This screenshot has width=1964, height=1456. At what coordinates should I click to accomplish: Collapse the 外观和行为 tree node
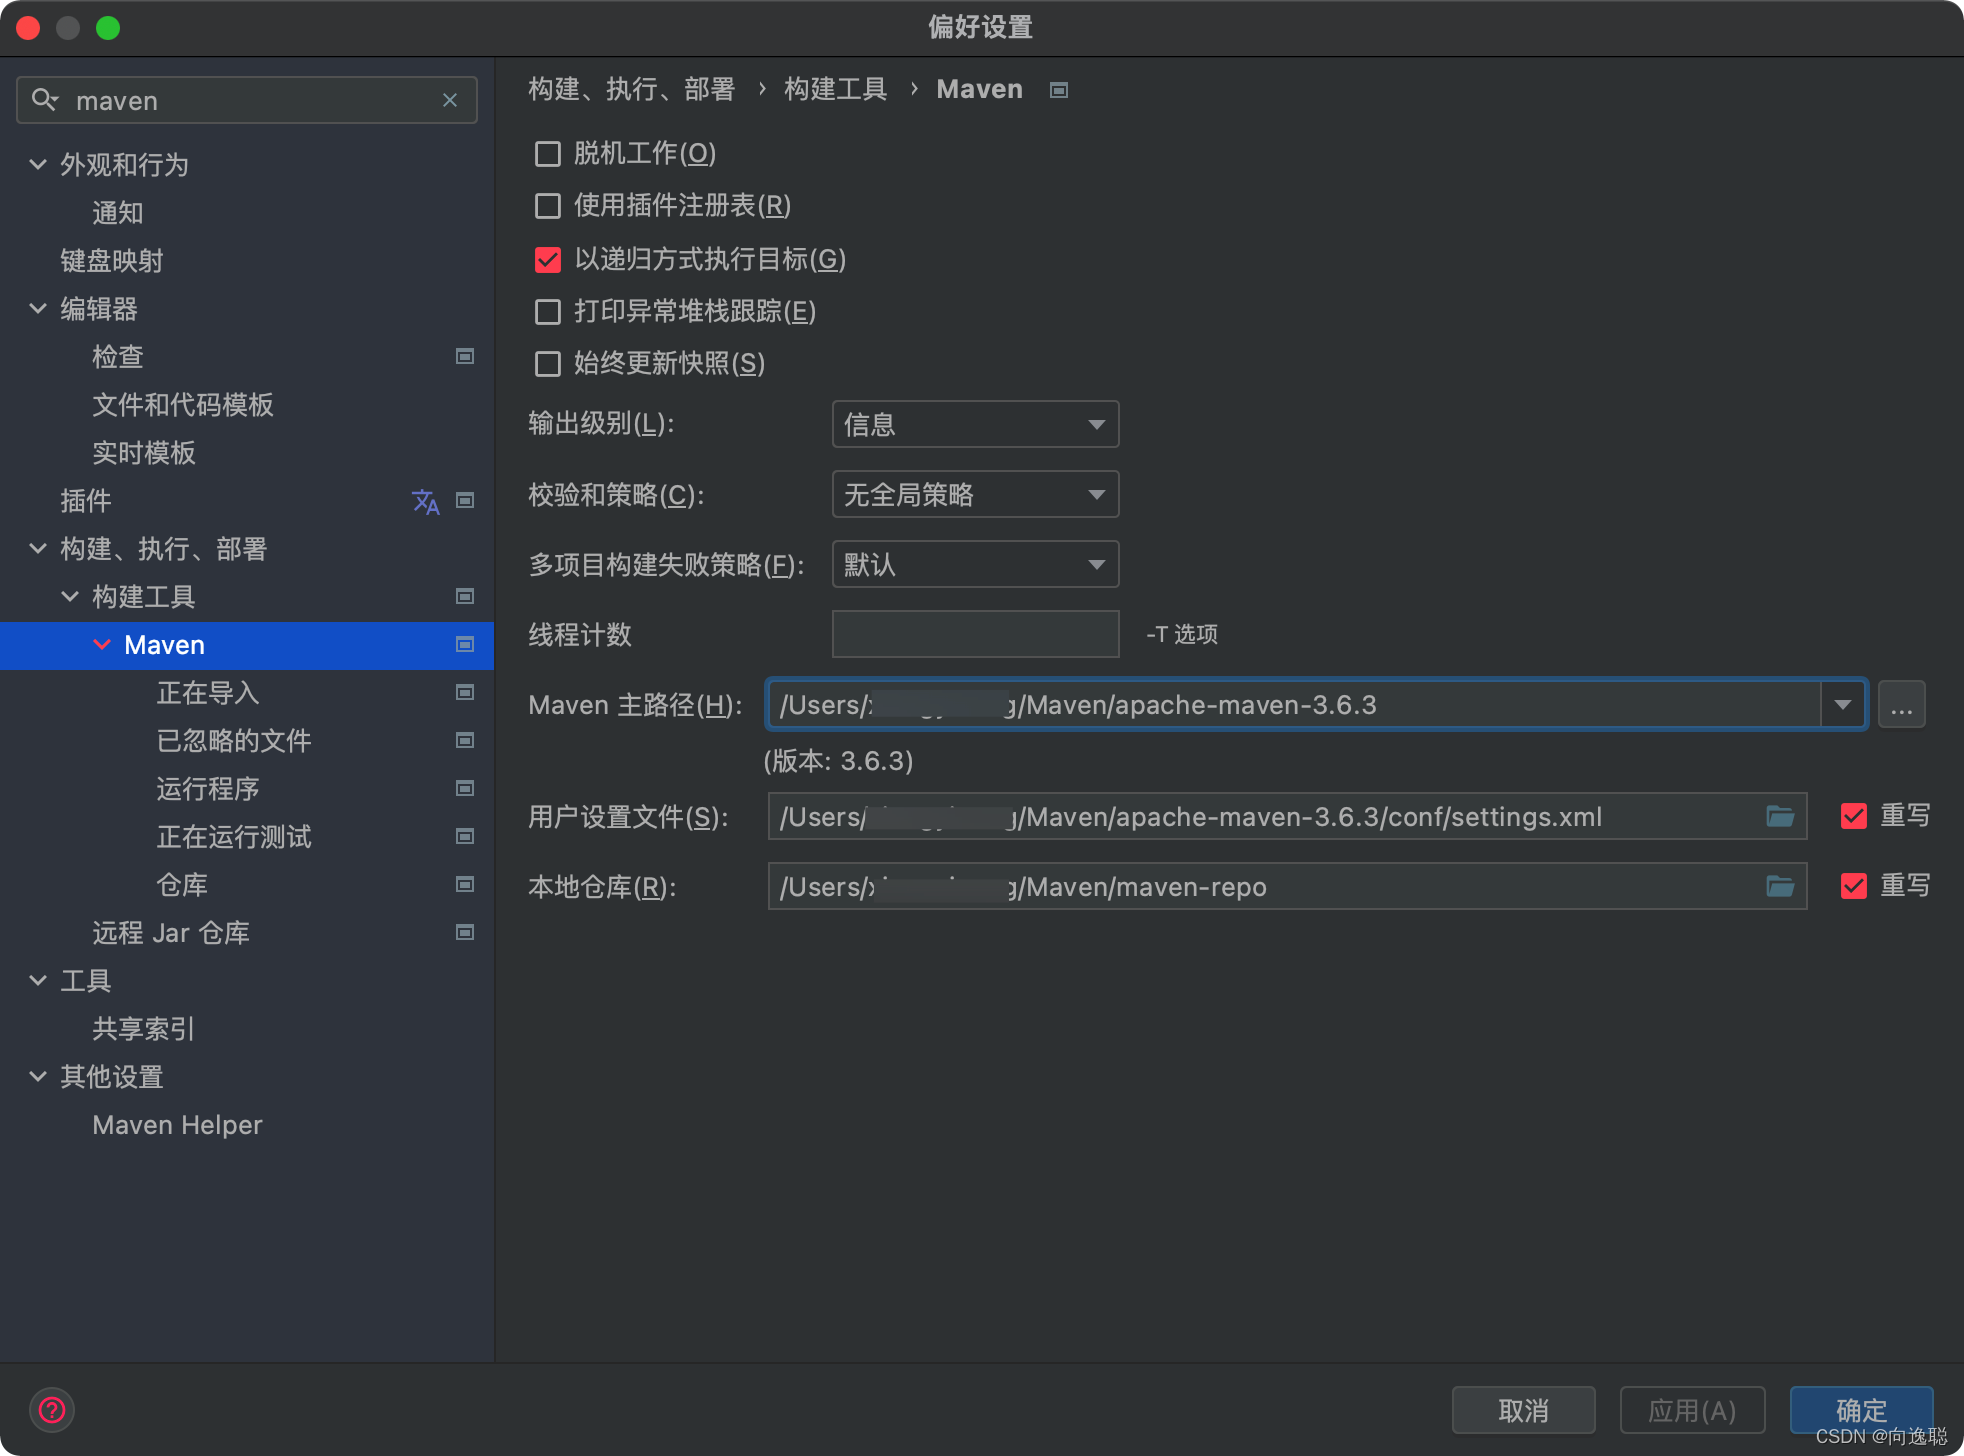coord(38,164)
